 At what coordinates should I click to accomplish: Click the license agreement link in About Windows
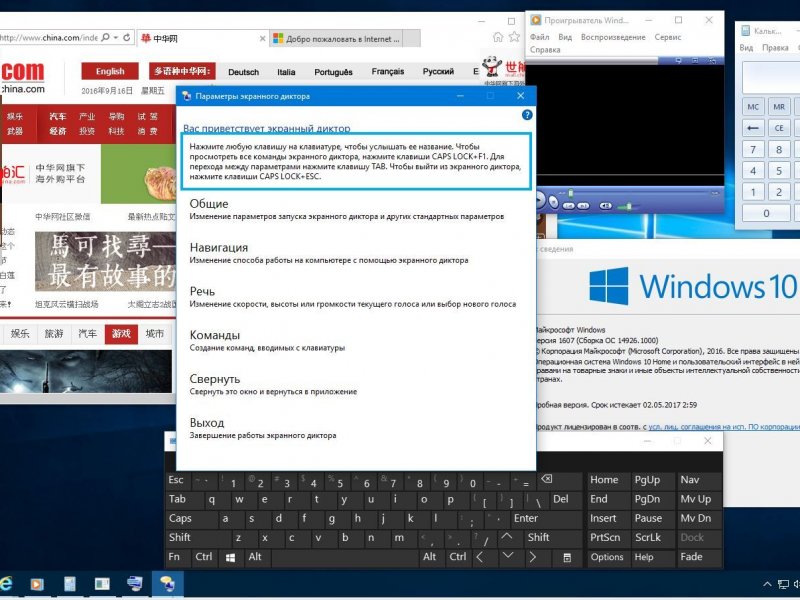[724, 427]
